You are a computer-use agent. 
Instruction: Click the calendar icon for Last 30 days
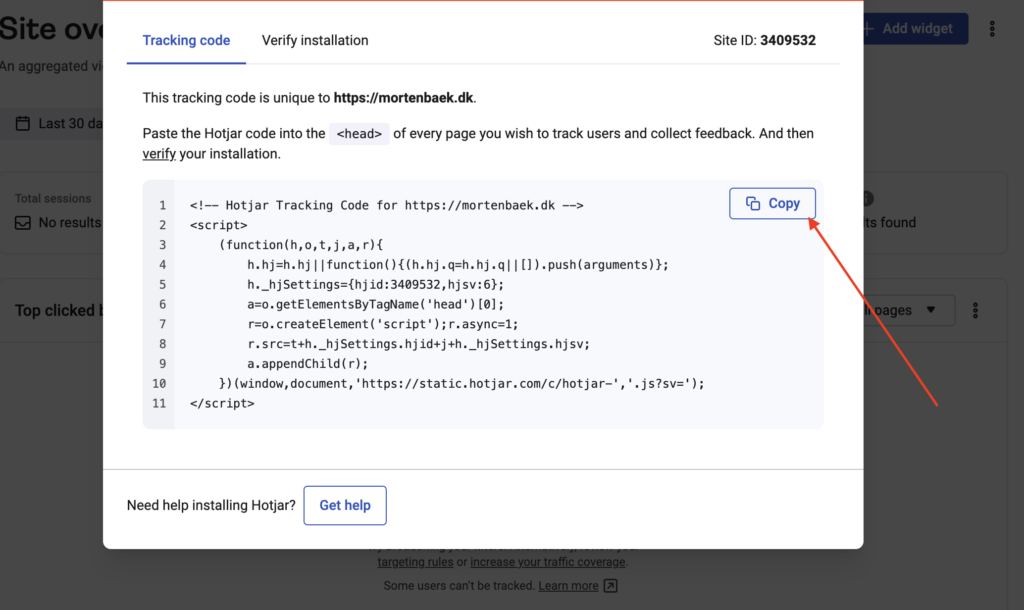click(x=23, y=124)
